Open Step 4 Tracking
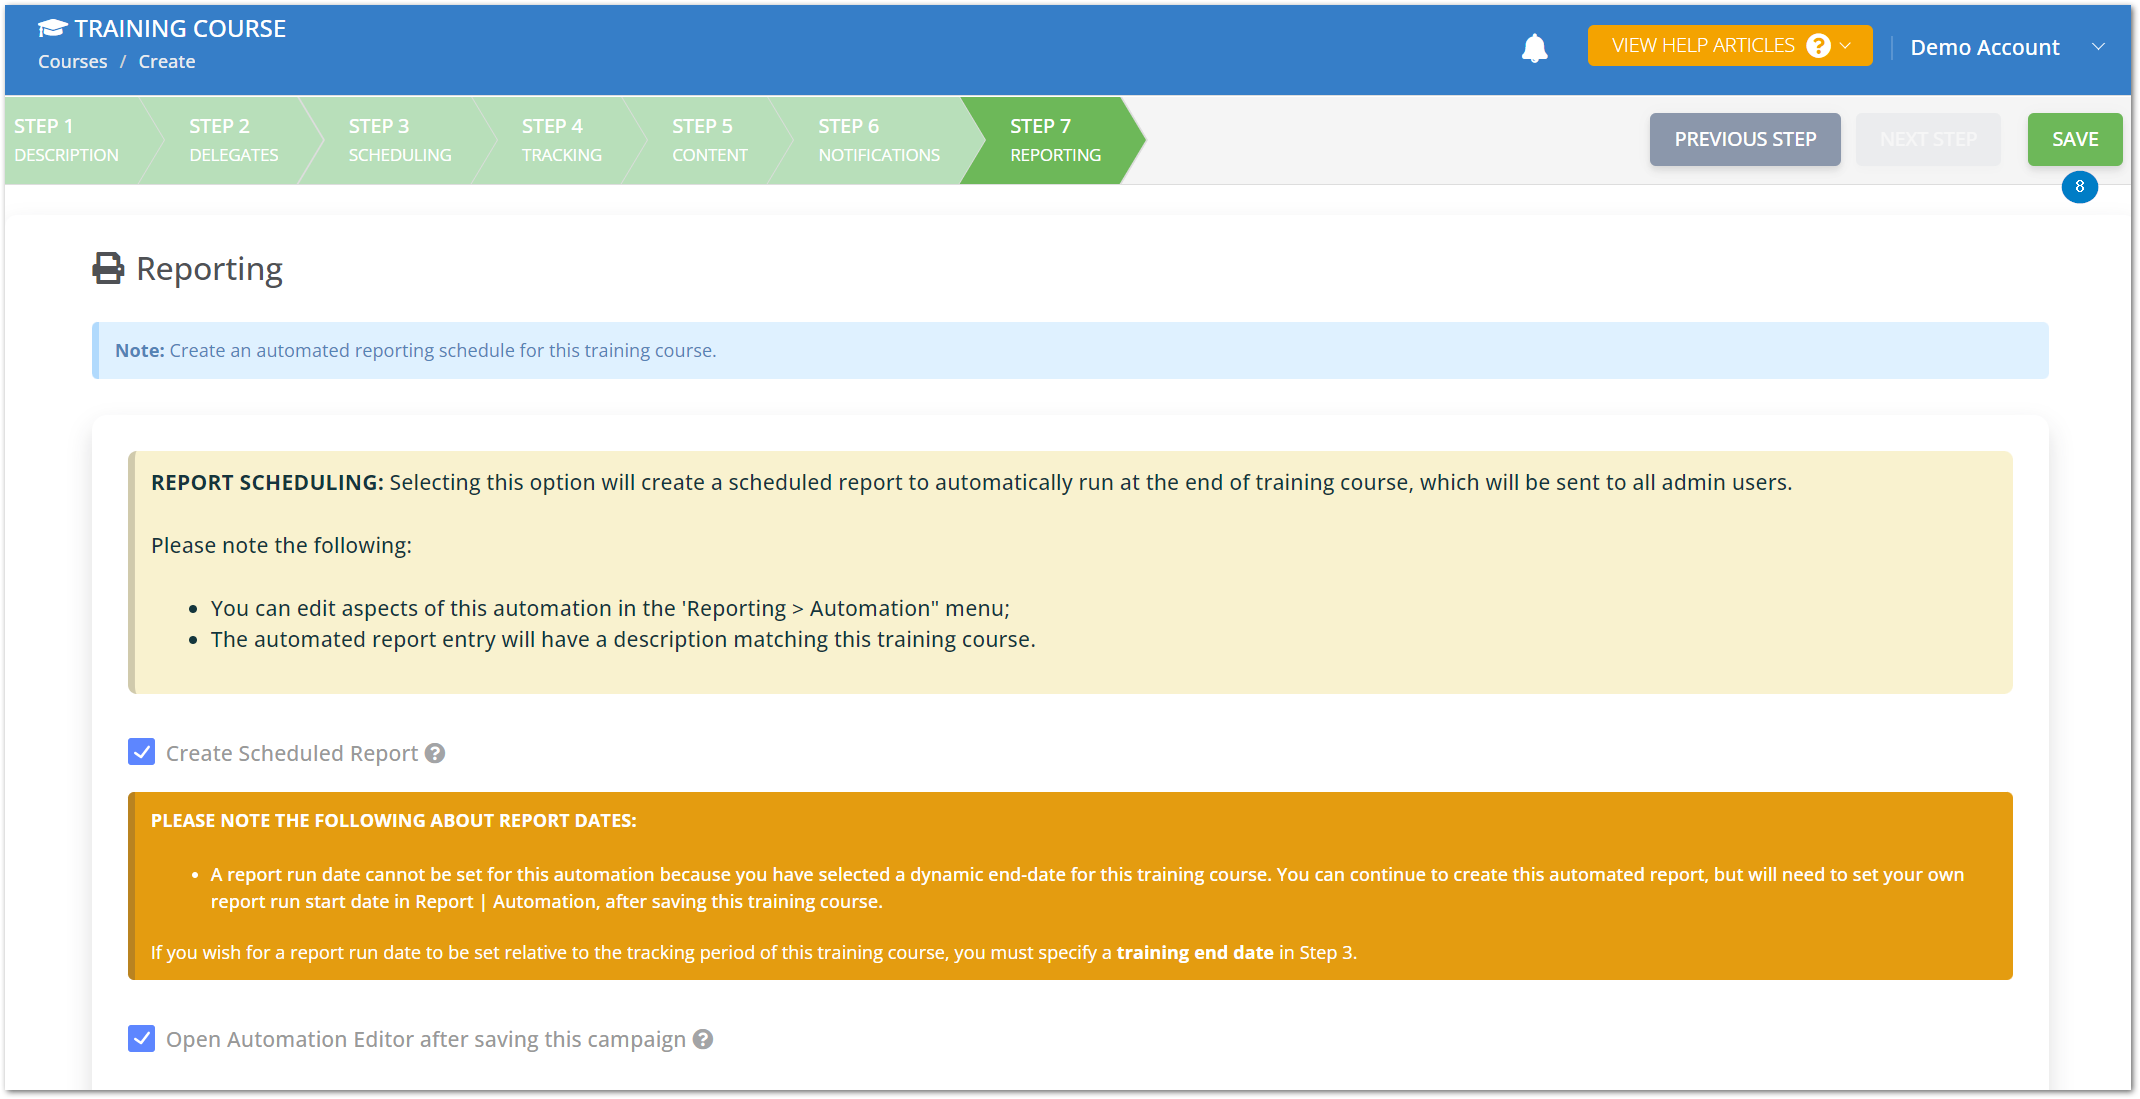Screen dimensions: 2140x1099 (561, 140)
